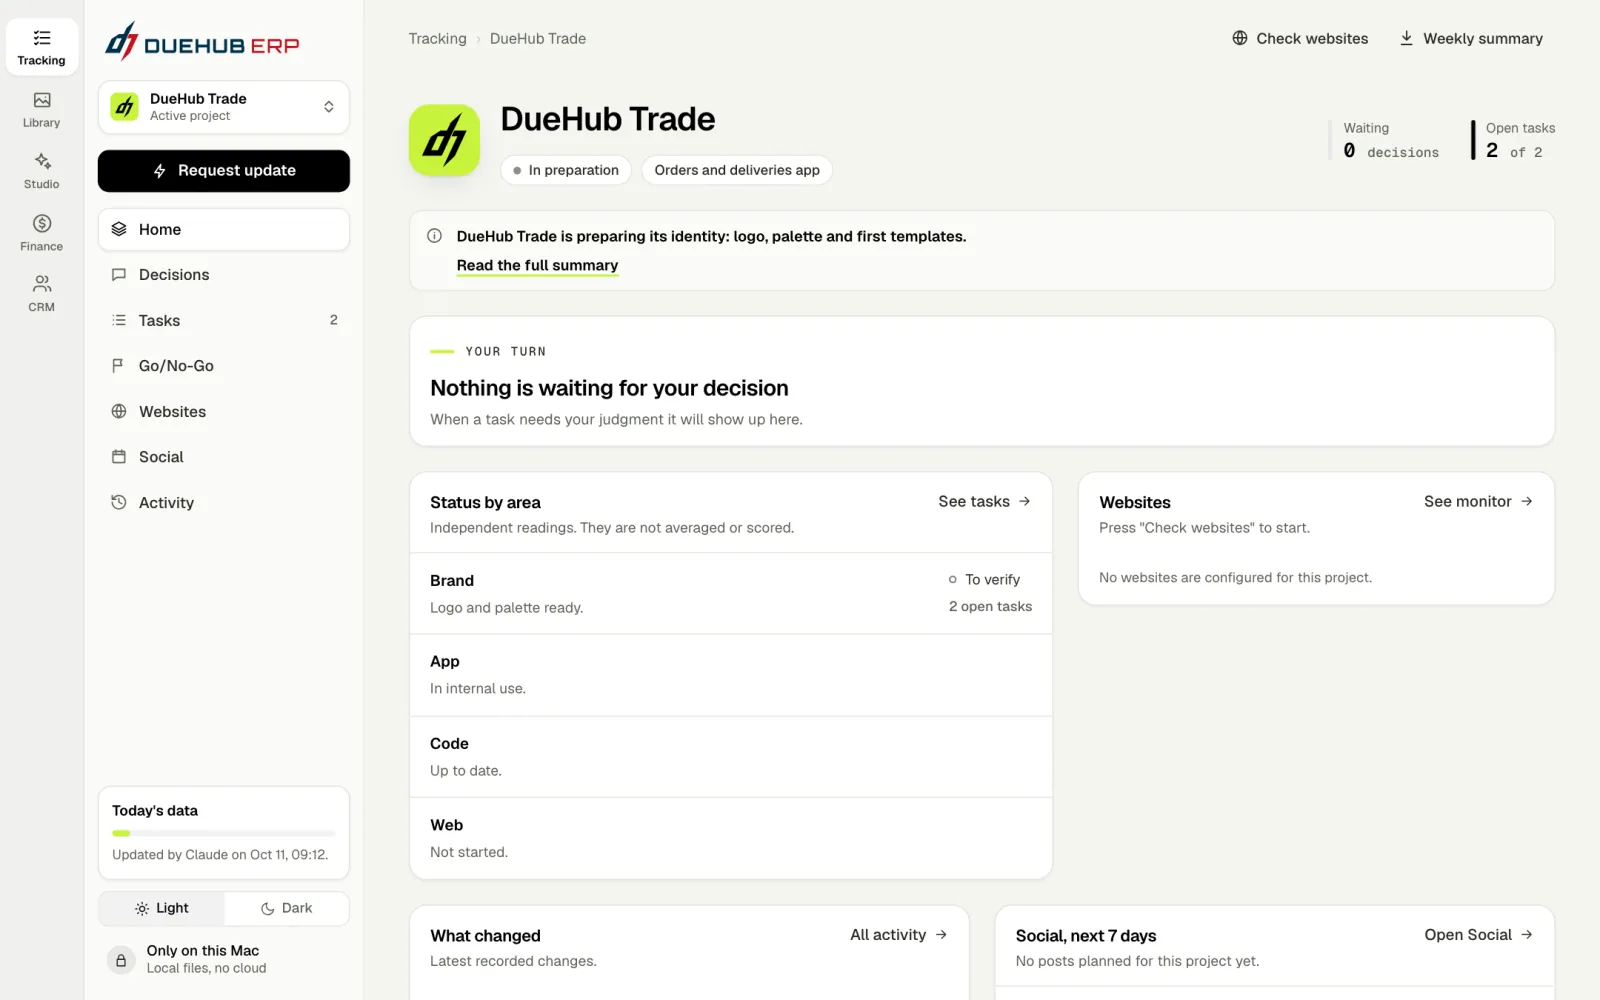Open the CRM people icon

coord(42,284)
